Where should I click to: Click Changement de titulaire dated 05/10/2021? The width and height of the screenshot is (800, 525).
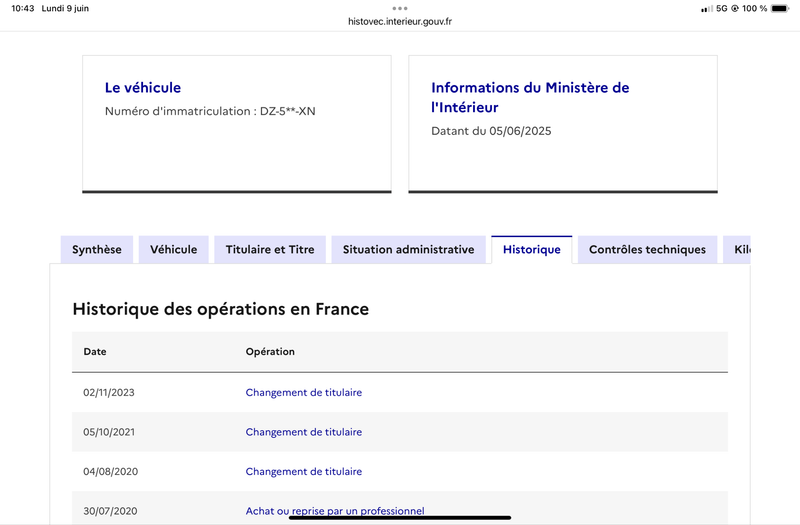(304, 432)
